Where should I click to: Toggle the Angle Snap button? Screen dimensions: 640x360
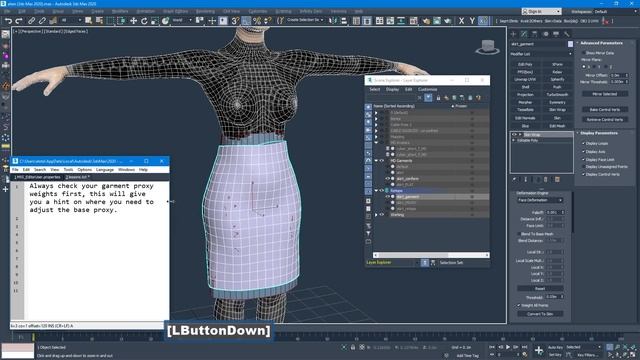point(246,21)
